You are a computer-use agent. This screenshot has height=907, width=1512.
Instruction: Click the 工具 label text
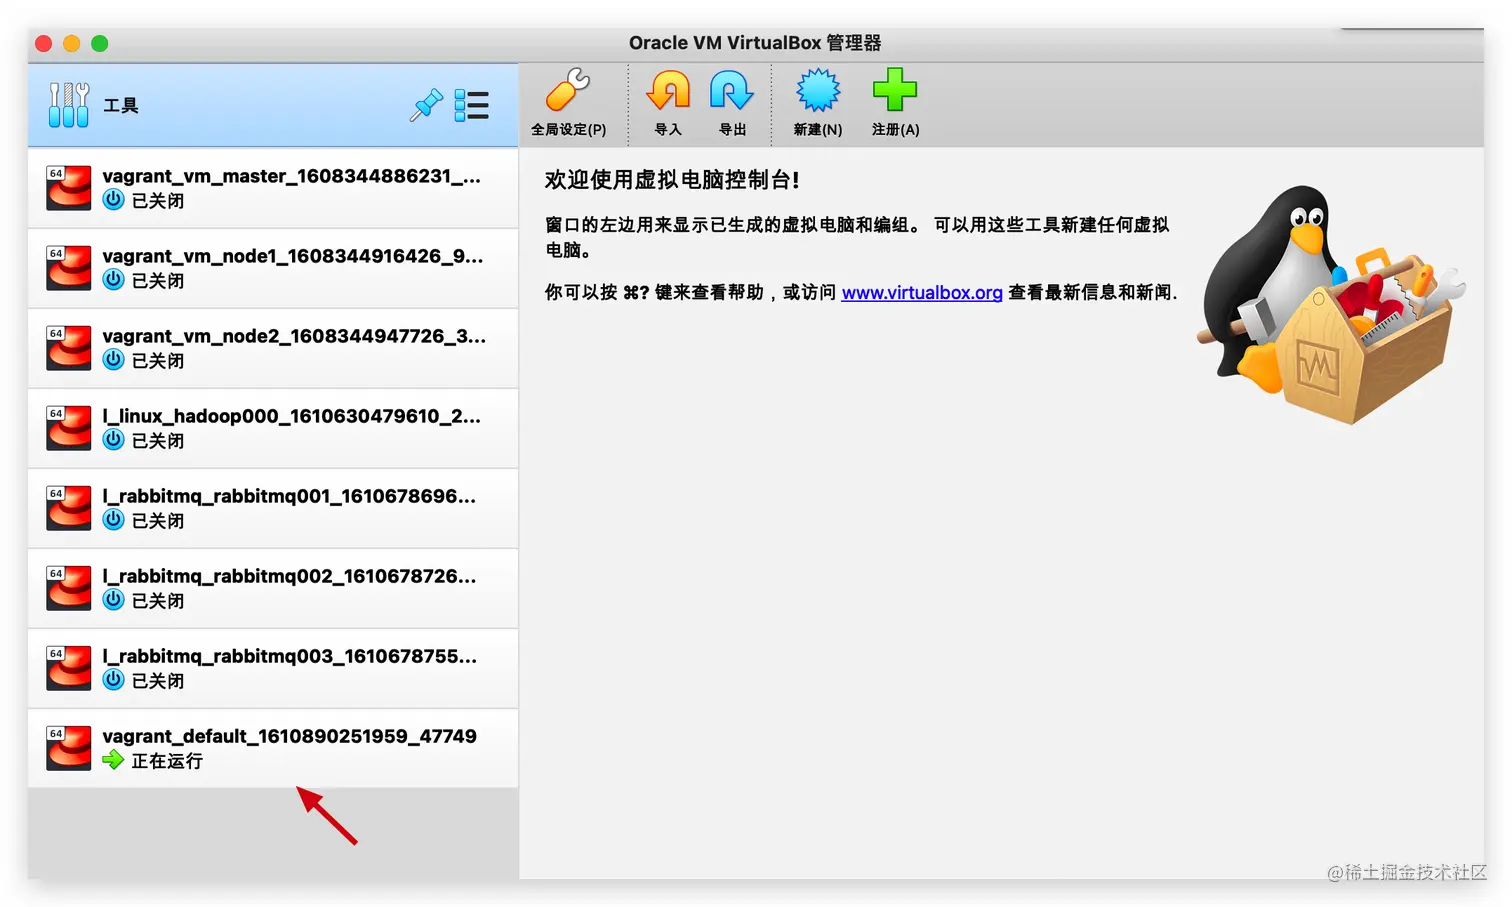[121, 105]
